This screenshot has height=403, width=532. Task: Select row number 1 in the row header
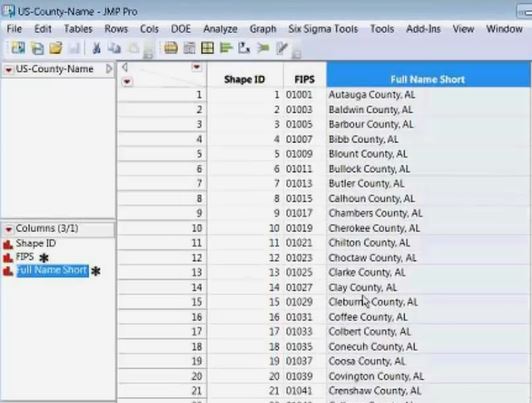(163, 95)
